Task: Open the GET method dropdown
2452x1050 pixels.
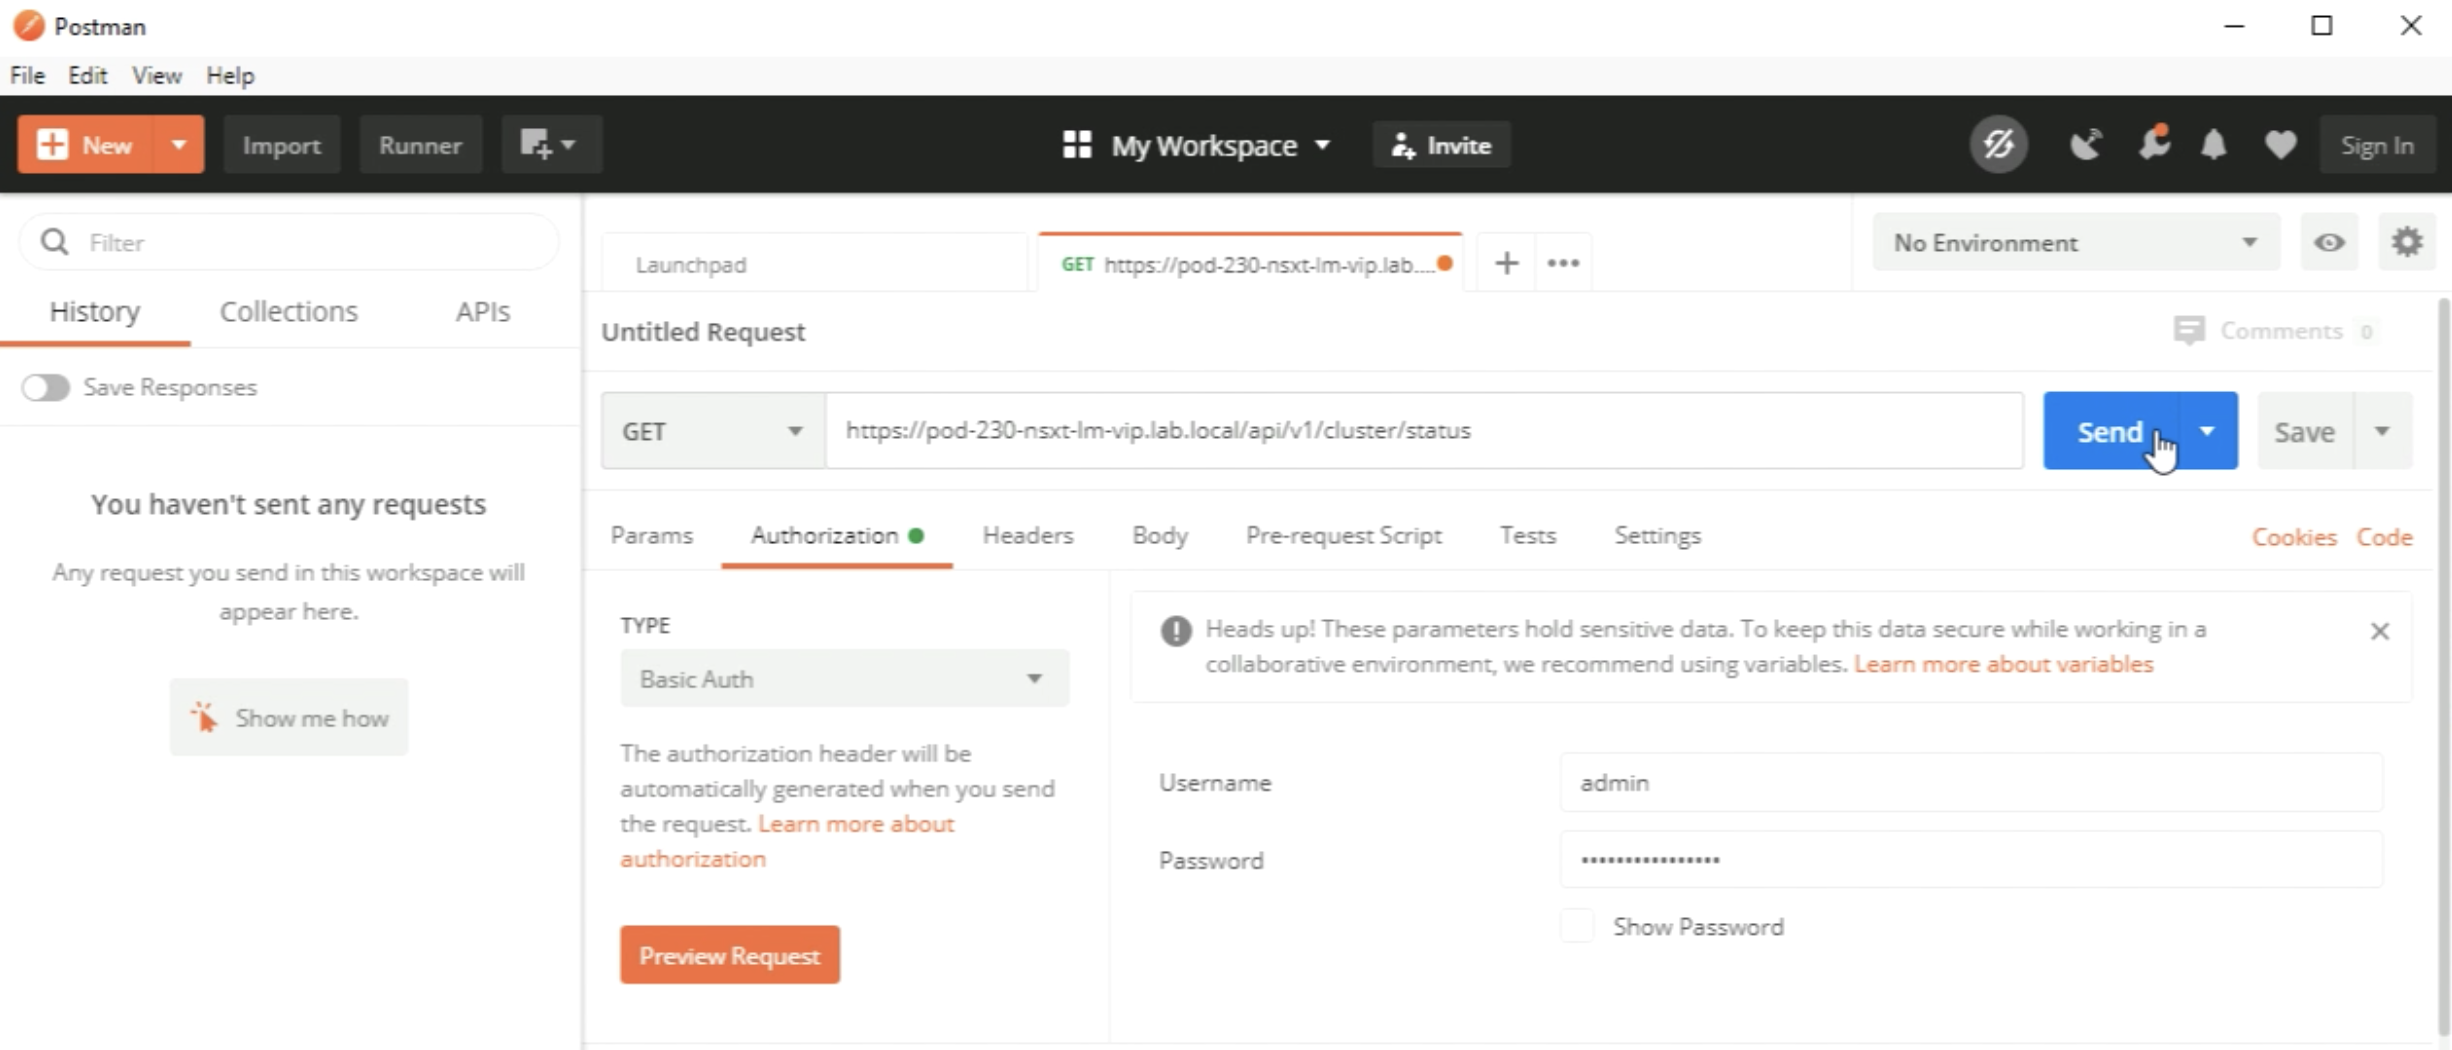Action: pyautogui.click(x=712, y=431)
